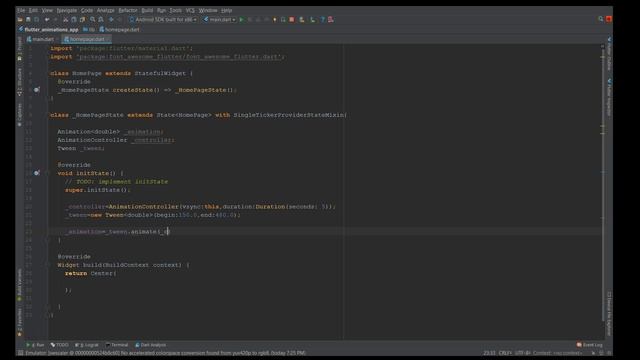Click the 23:33 cursor position indicator
Image resolution: width=640 pixels, height=360 pixels.
point(489,353)
